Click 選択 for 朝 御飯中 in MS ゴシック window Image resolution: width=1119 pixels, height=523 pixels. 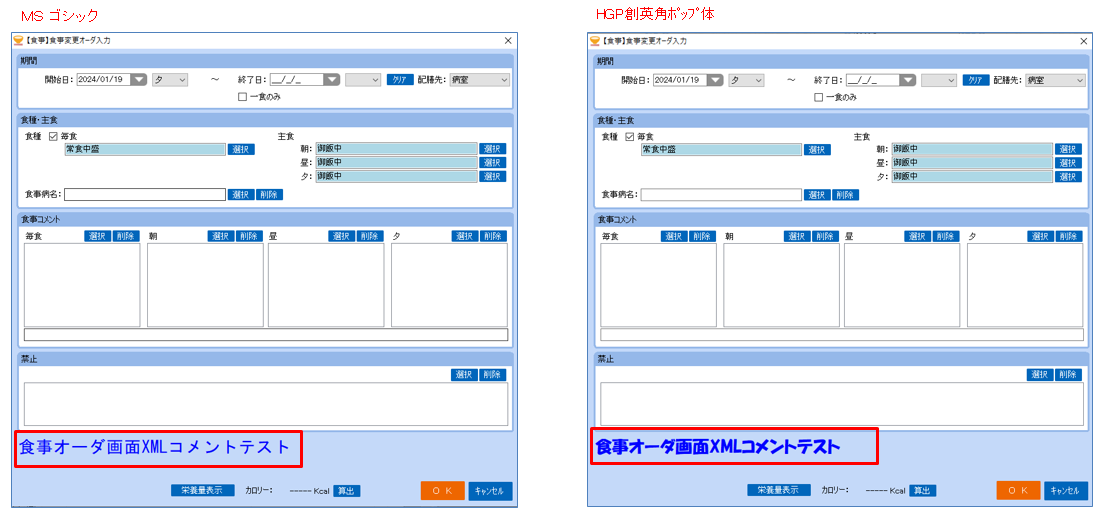(x=493, y=148)
